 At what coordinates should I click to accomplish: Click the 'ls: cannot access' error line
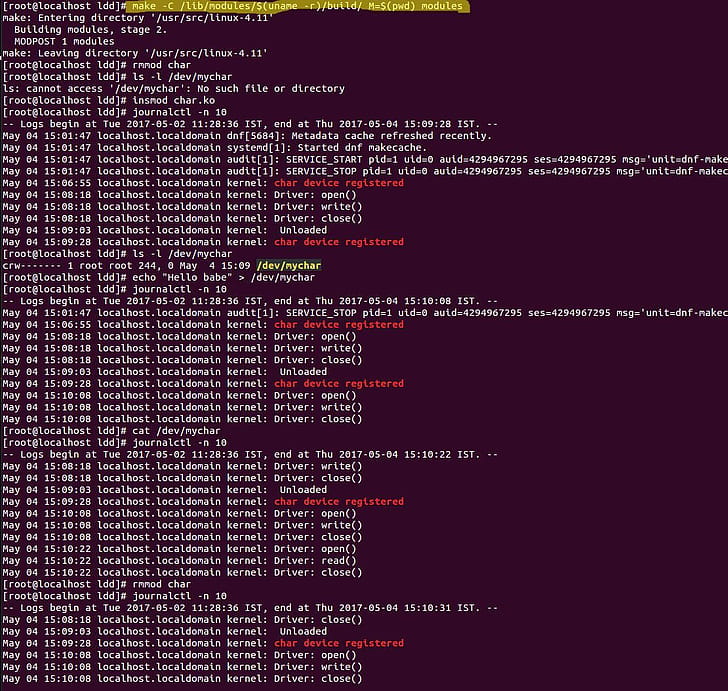pos(159,89)
